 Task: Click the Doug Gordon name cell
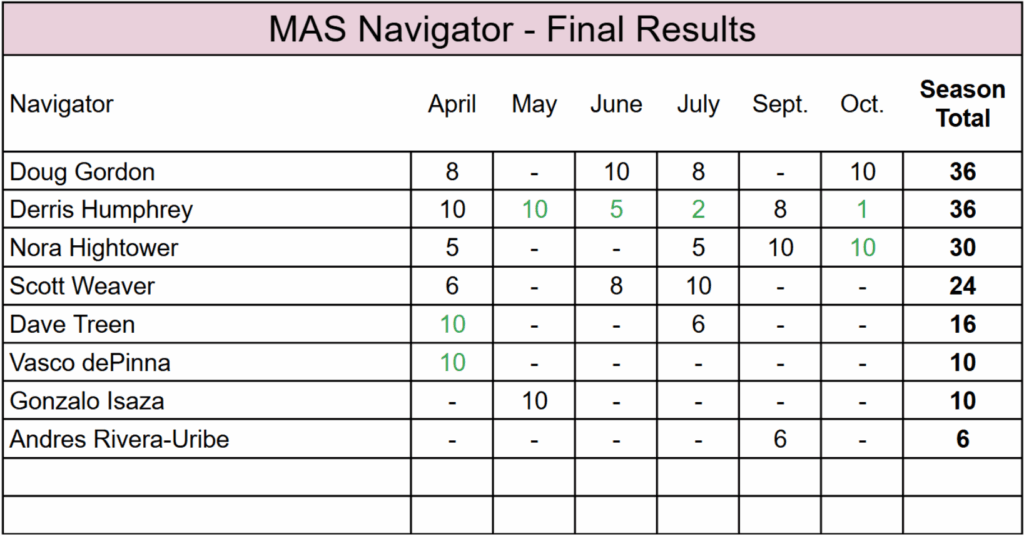click(83, 172)
